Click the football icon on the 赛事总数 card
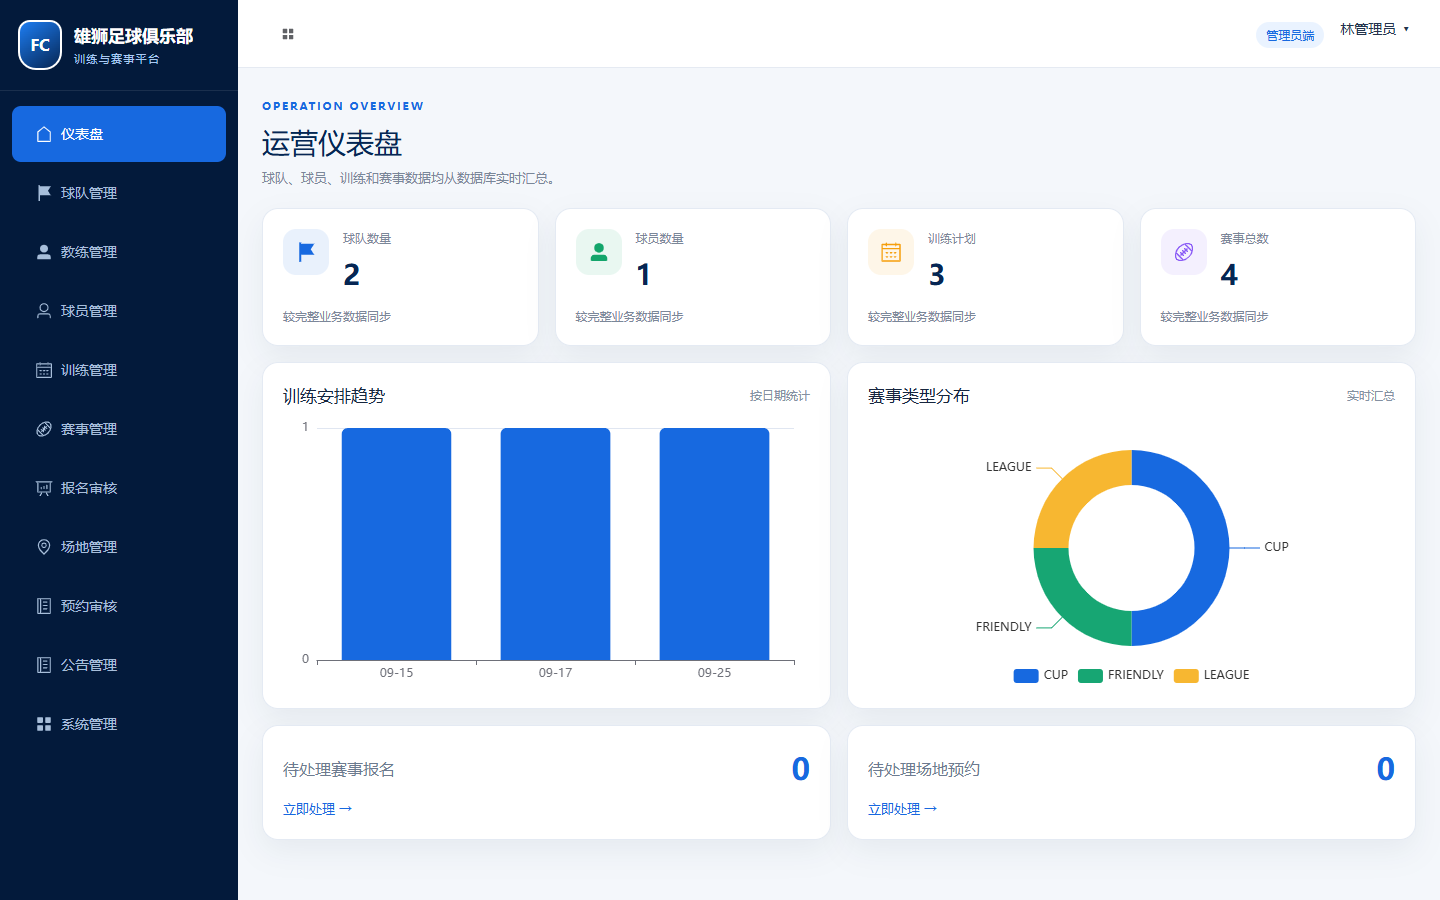 pos(1184,252)
